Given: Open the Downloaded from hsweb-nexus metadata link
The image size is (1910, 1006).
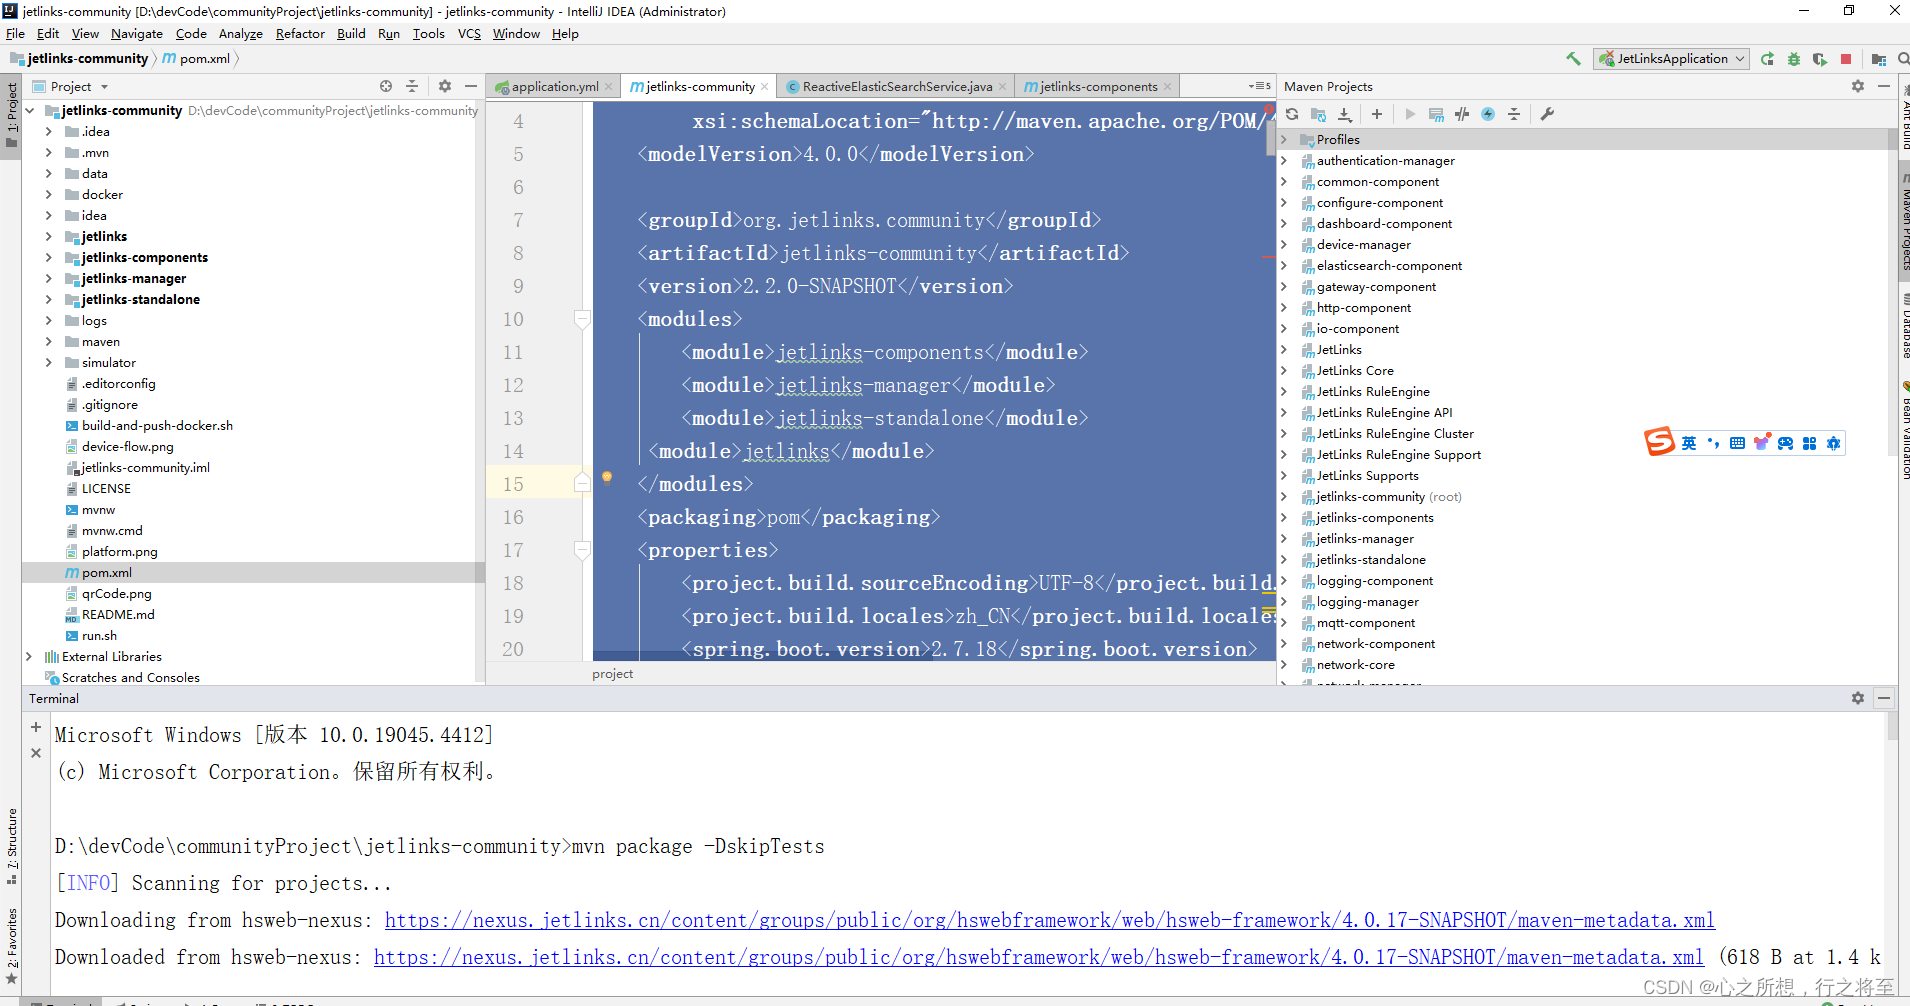Looking at the screenshot, I should point(1039,957).
